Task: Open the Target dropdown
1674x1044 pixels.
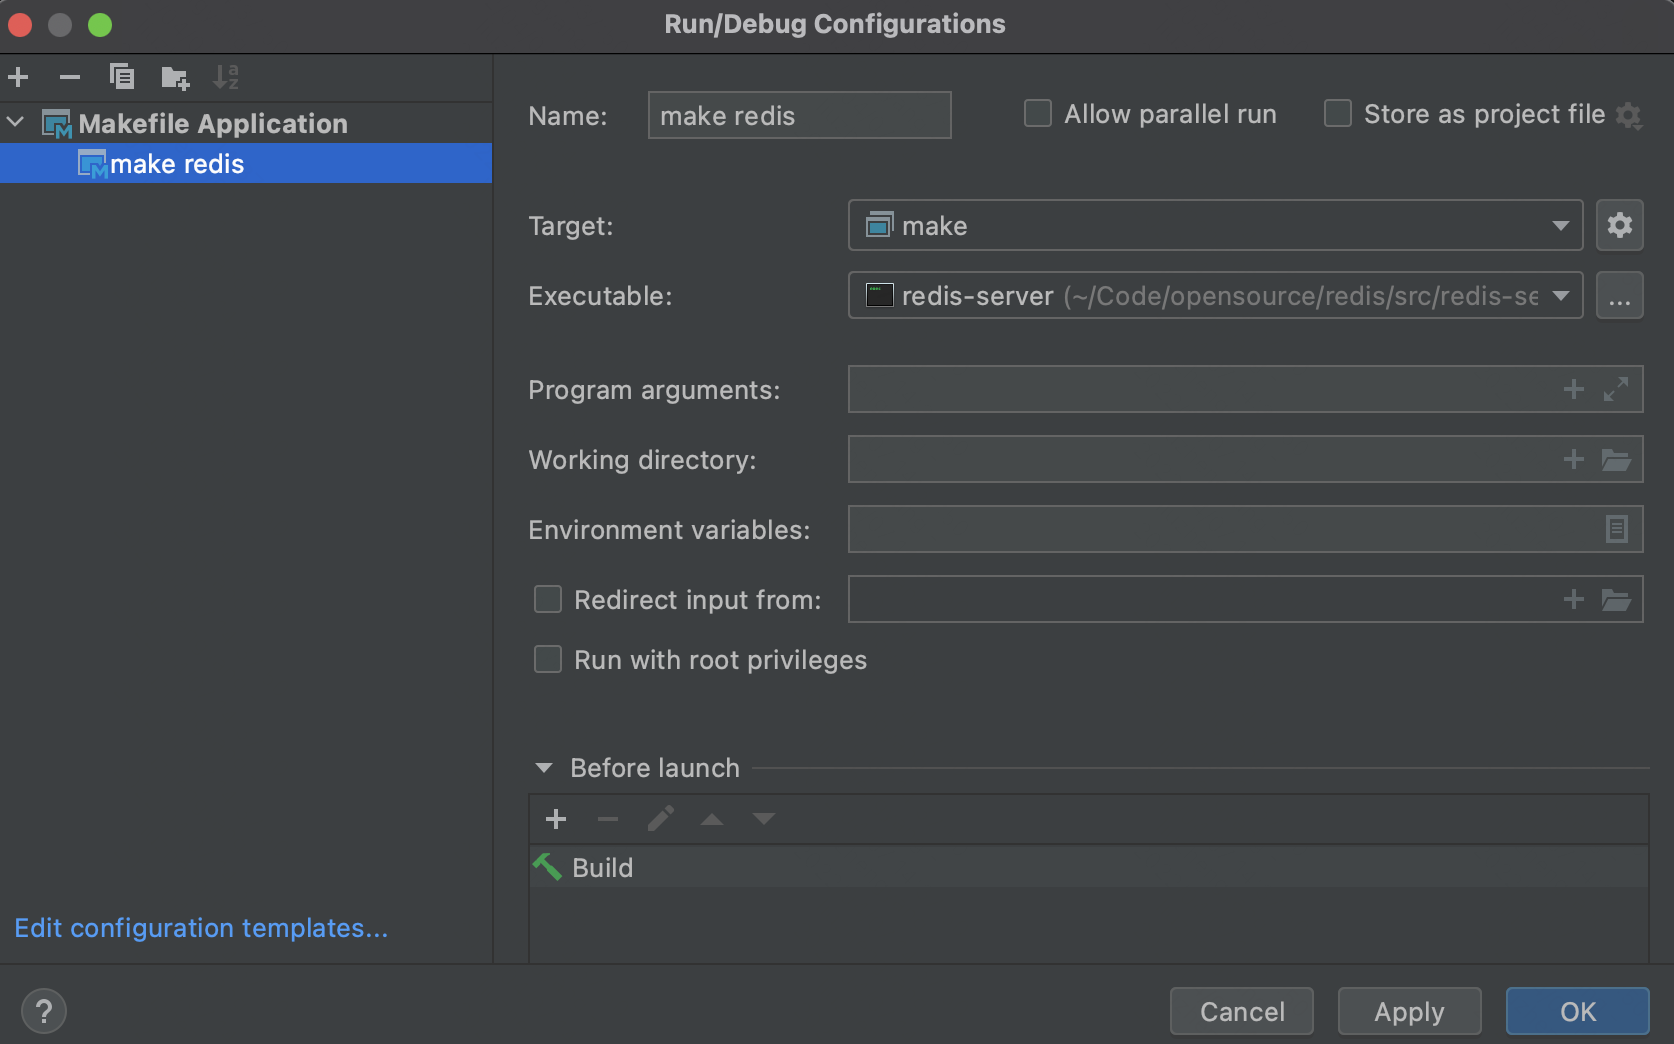Action: pyautogui.click(x=1559, y=226)
